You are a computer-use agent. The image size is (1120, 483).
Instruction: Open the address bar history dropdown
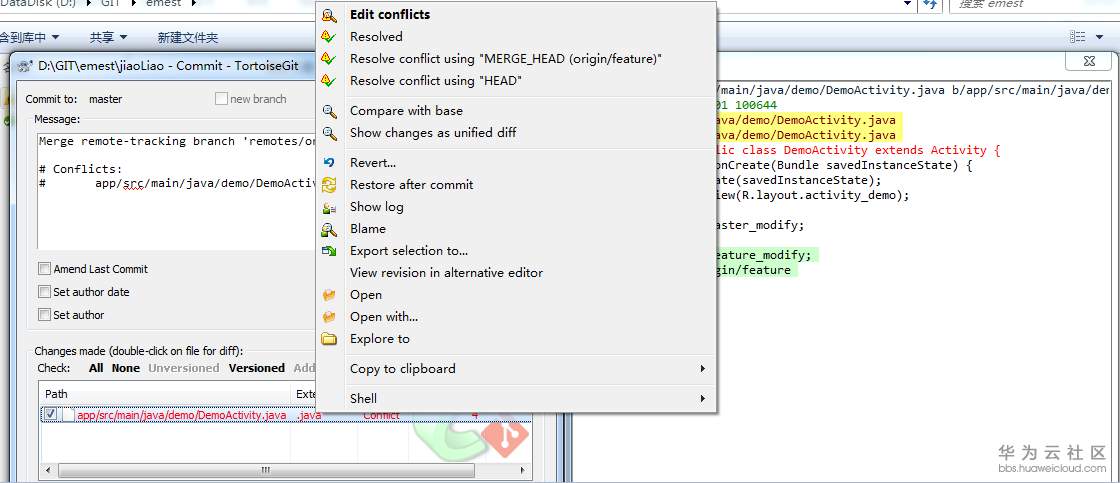click(908, 4)
